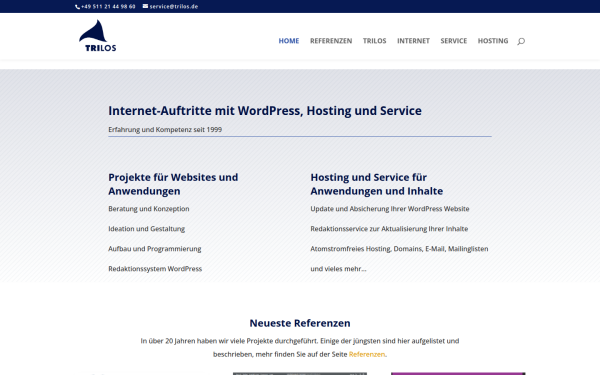Click paragraph 'In über 20 Jahren haben wir'
This screenshot has width=600, height=375.
pos(300,347)
